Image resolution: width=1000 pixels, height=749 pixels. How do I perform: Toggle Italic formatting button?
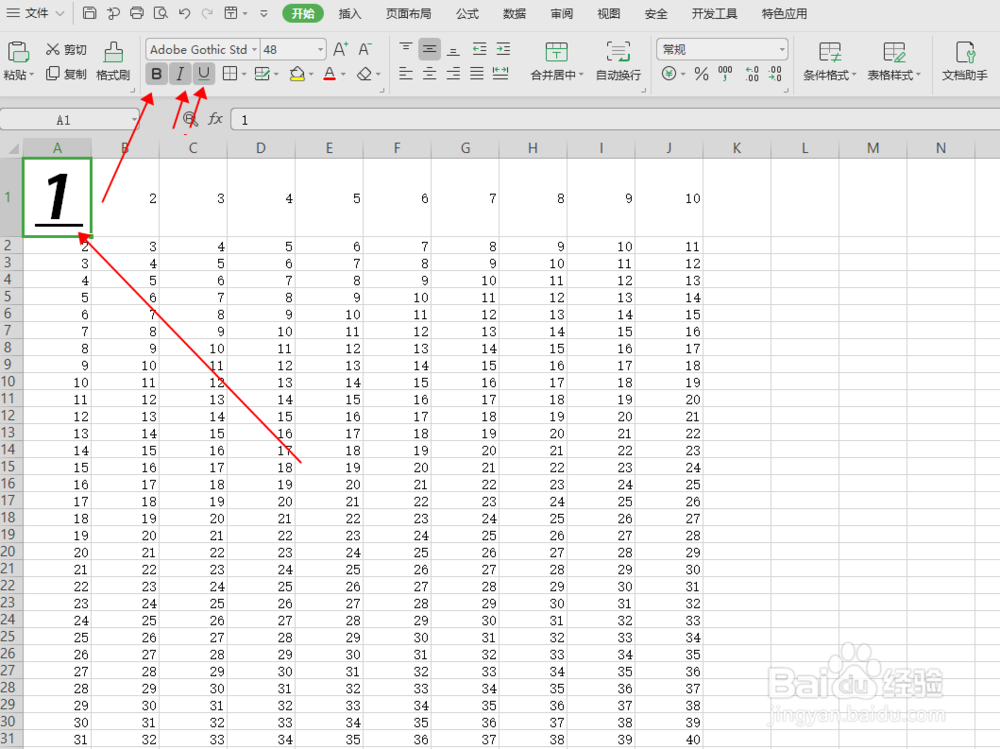180,74
